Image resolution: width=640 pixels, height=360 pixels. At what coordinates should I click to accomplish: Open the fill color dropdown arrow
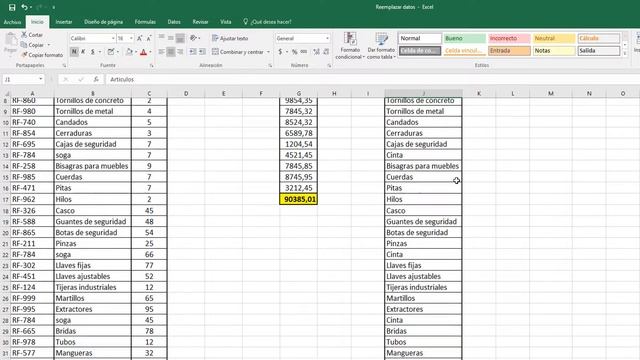[136, 52]
